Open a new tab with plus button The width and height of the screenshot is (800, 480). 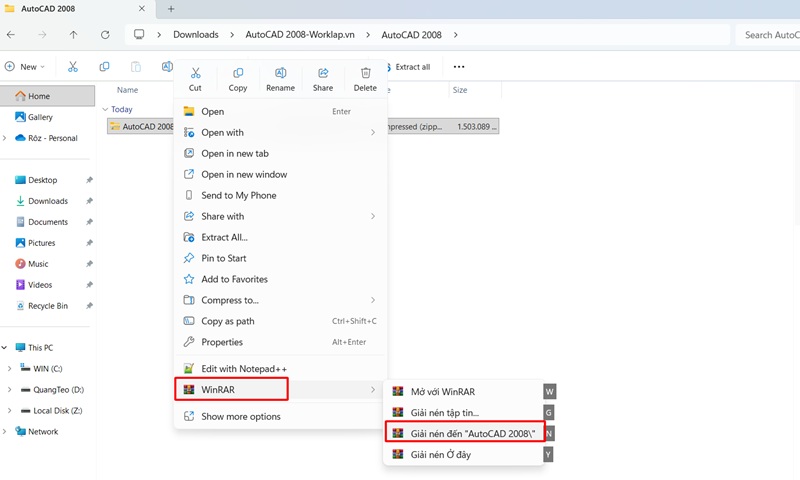[171, 9]
